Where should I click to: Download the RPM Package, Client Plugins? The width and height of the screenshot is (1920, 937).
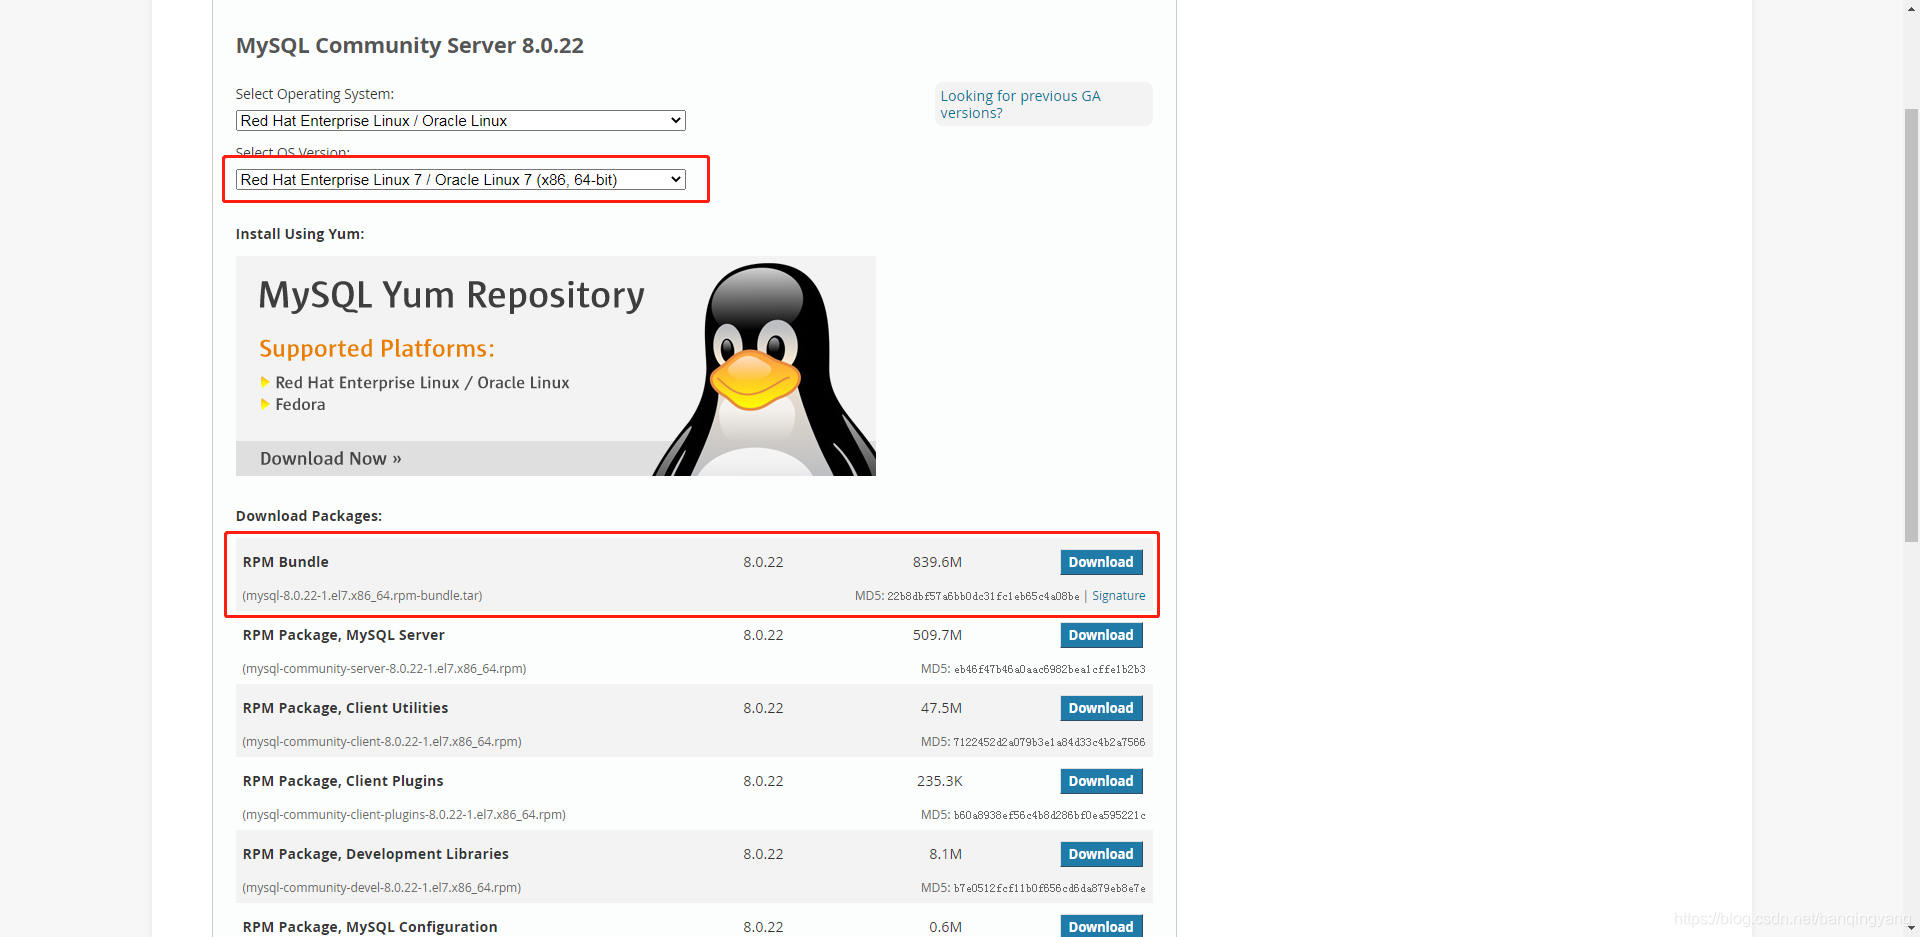1101,781
